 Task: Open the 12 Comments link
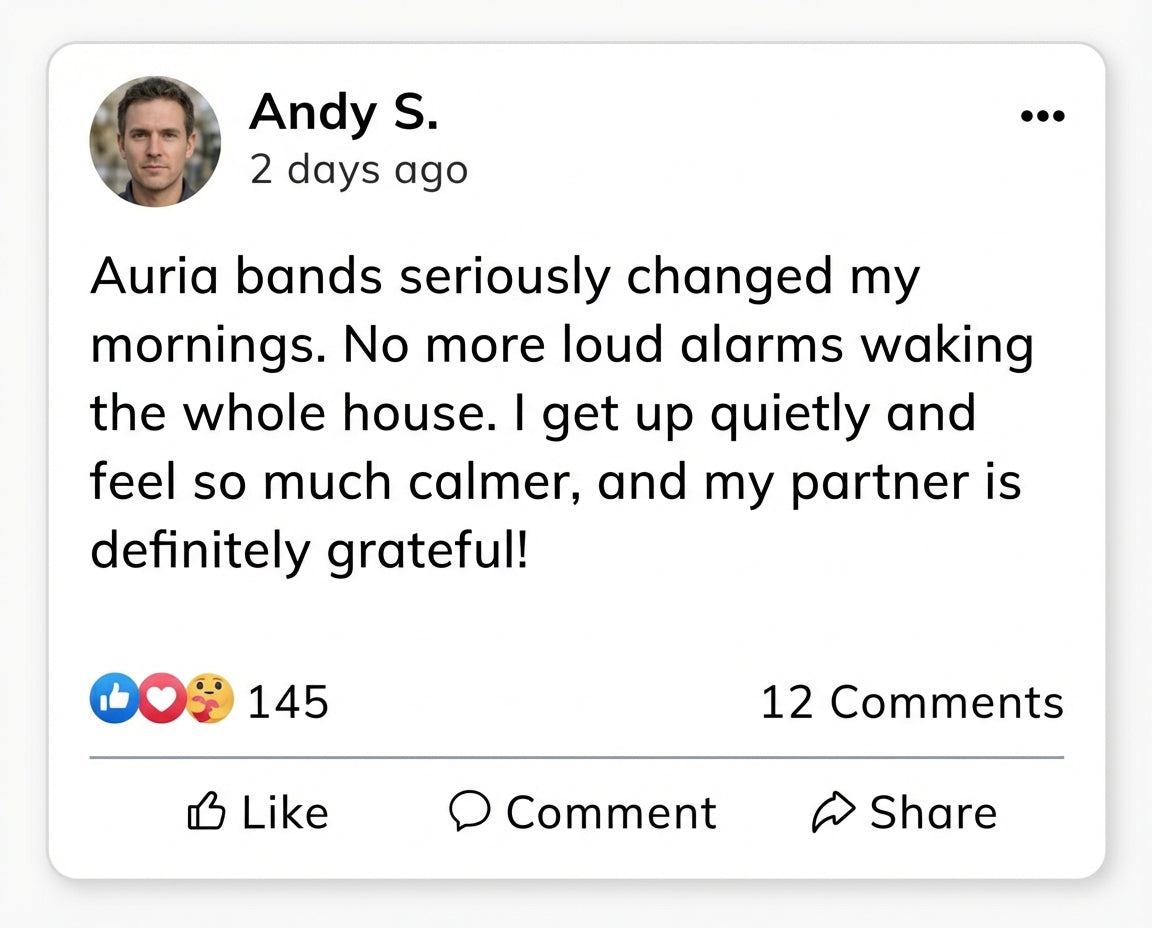(912, 702)
